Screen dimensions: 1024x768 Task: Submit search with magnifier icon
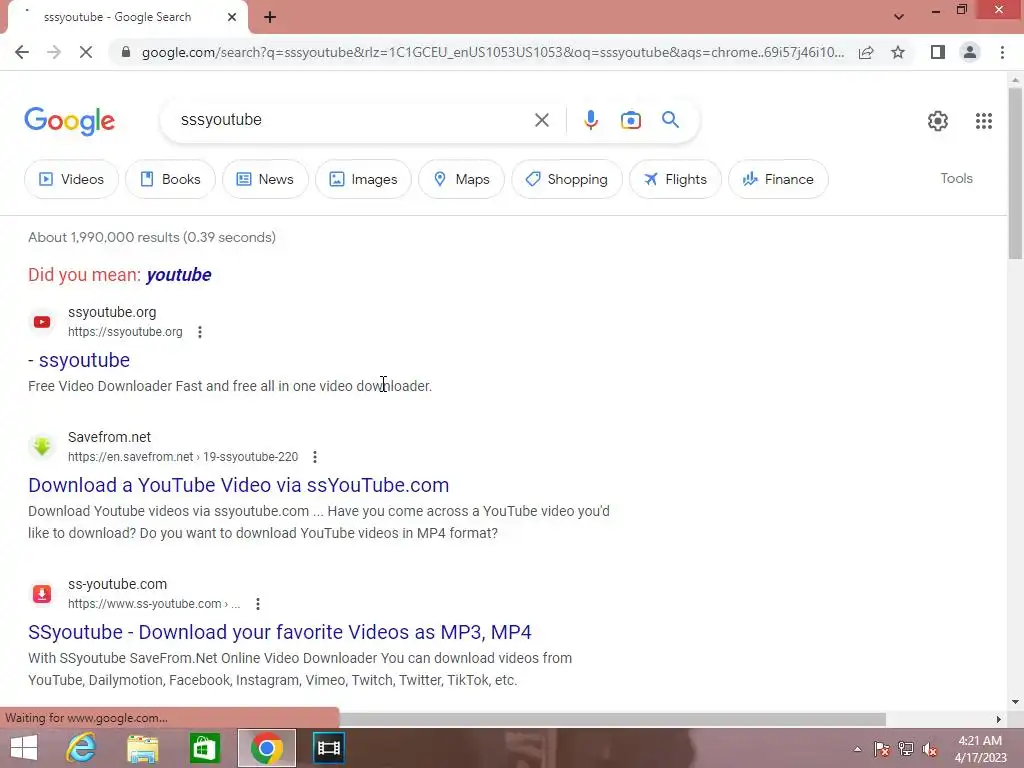[670, 120]
